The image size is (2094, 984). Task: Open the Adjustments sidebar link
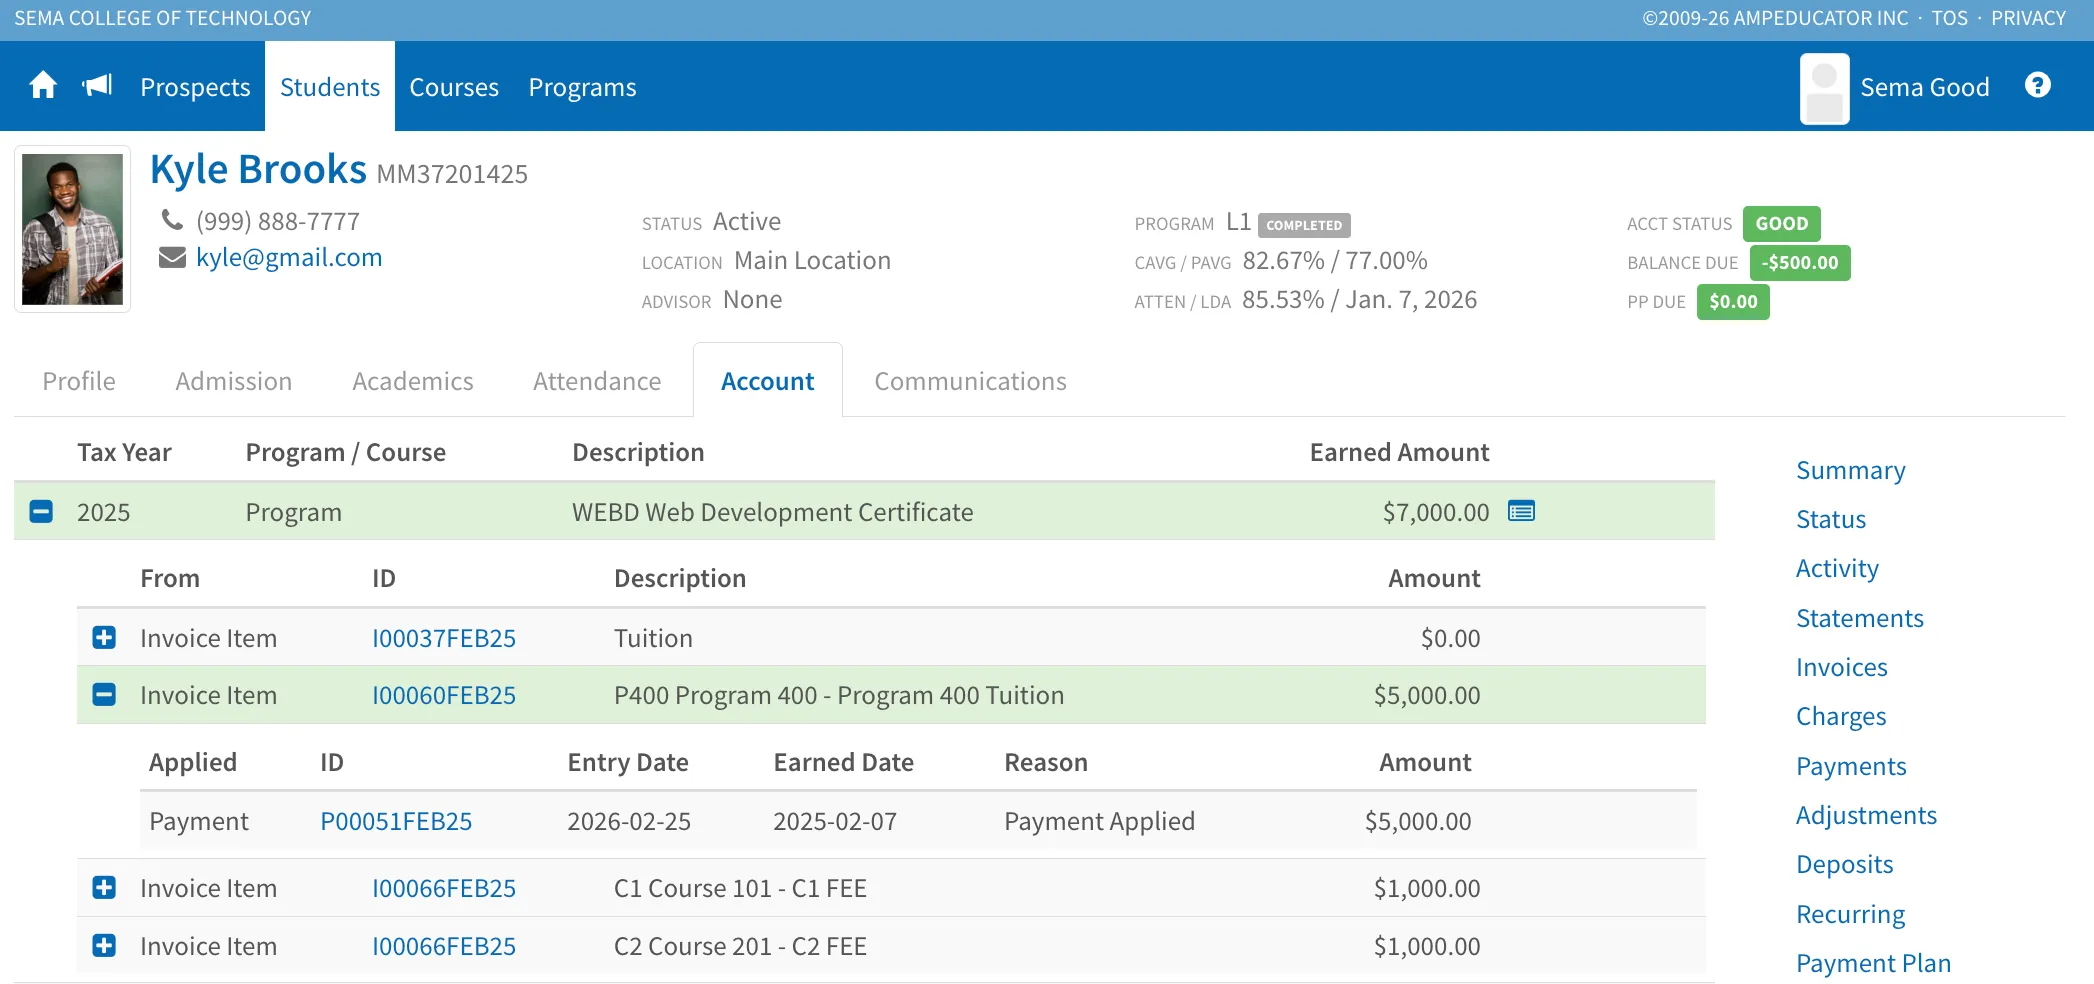tap(1866, 815)
